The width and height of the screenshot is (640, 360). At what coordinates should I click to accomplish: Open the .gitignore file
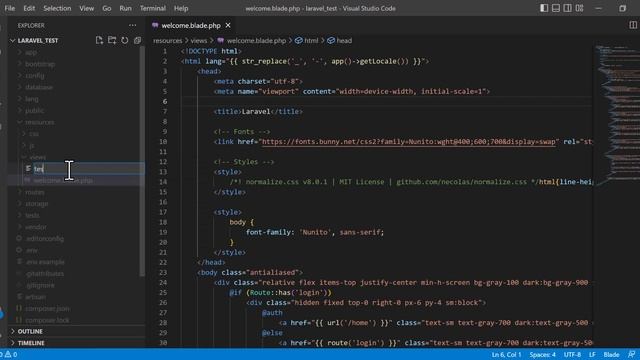click(x=40, y=285)
